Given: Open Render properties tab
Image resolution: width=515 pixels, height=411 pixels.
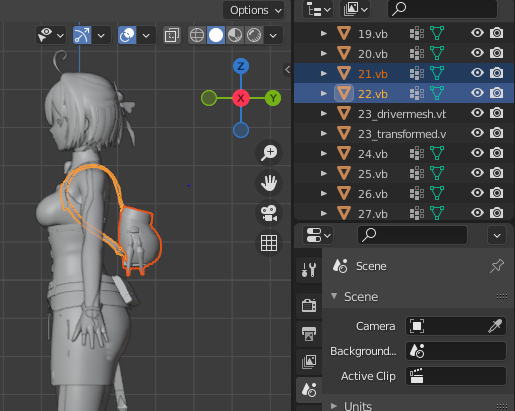Looking at the screenshot, I should point(309,305).
